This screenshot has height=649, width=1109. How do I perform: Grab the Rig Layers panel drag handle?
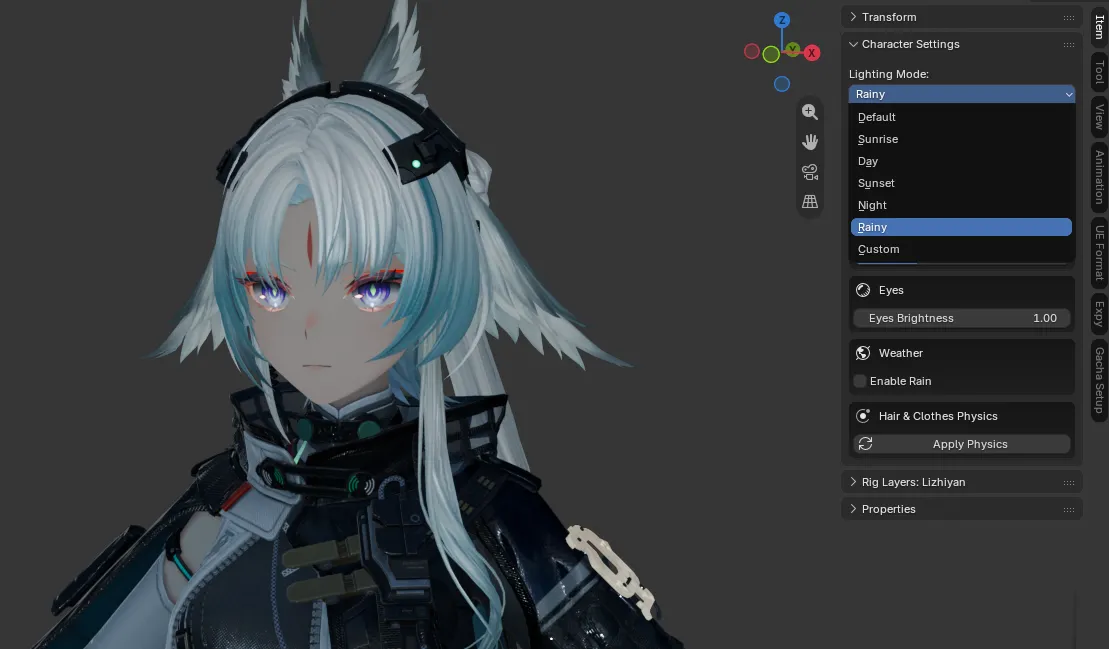(1069, 482)
